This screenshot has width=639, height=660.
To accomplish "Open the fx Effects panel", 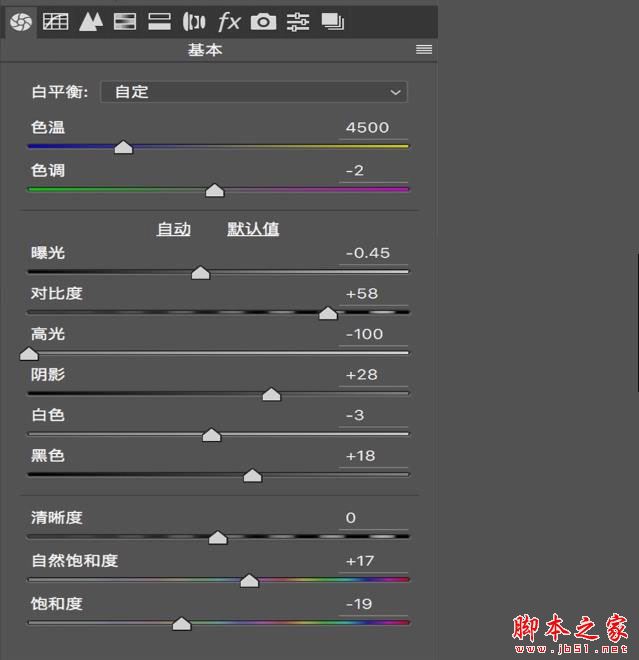I will tap(229, 21).
